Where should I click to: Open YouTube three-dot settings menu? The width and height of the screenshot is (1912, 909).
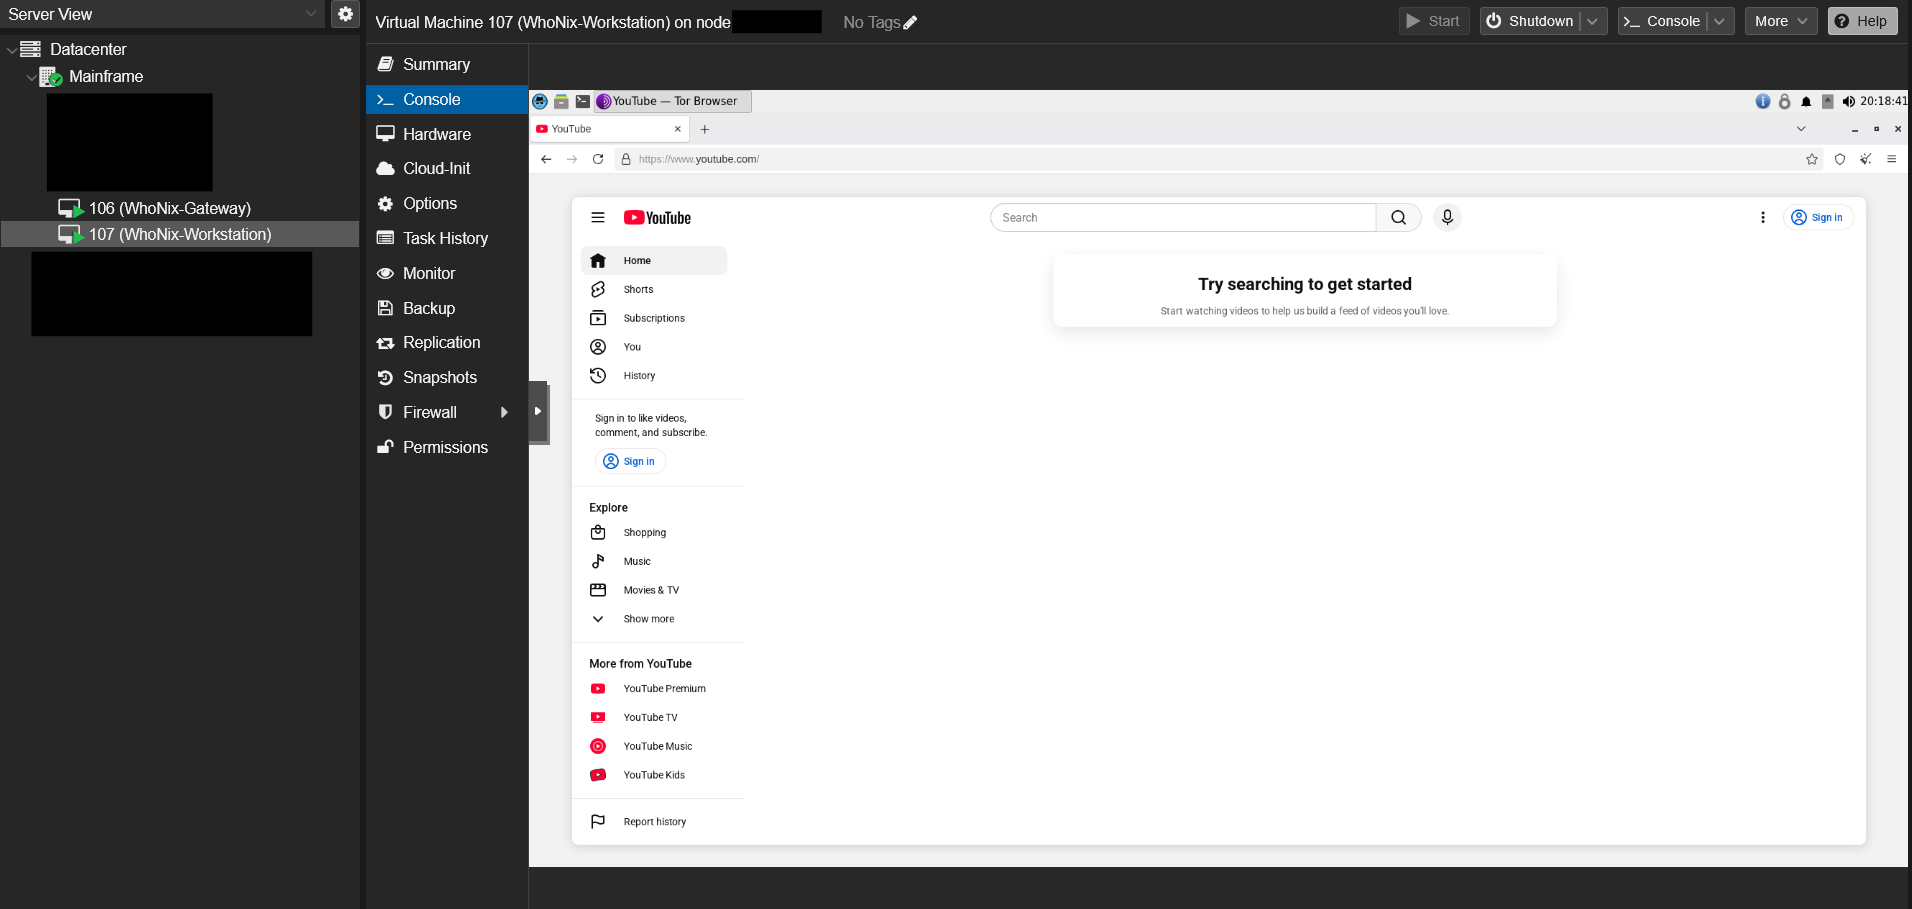(x=1762, y=217)
